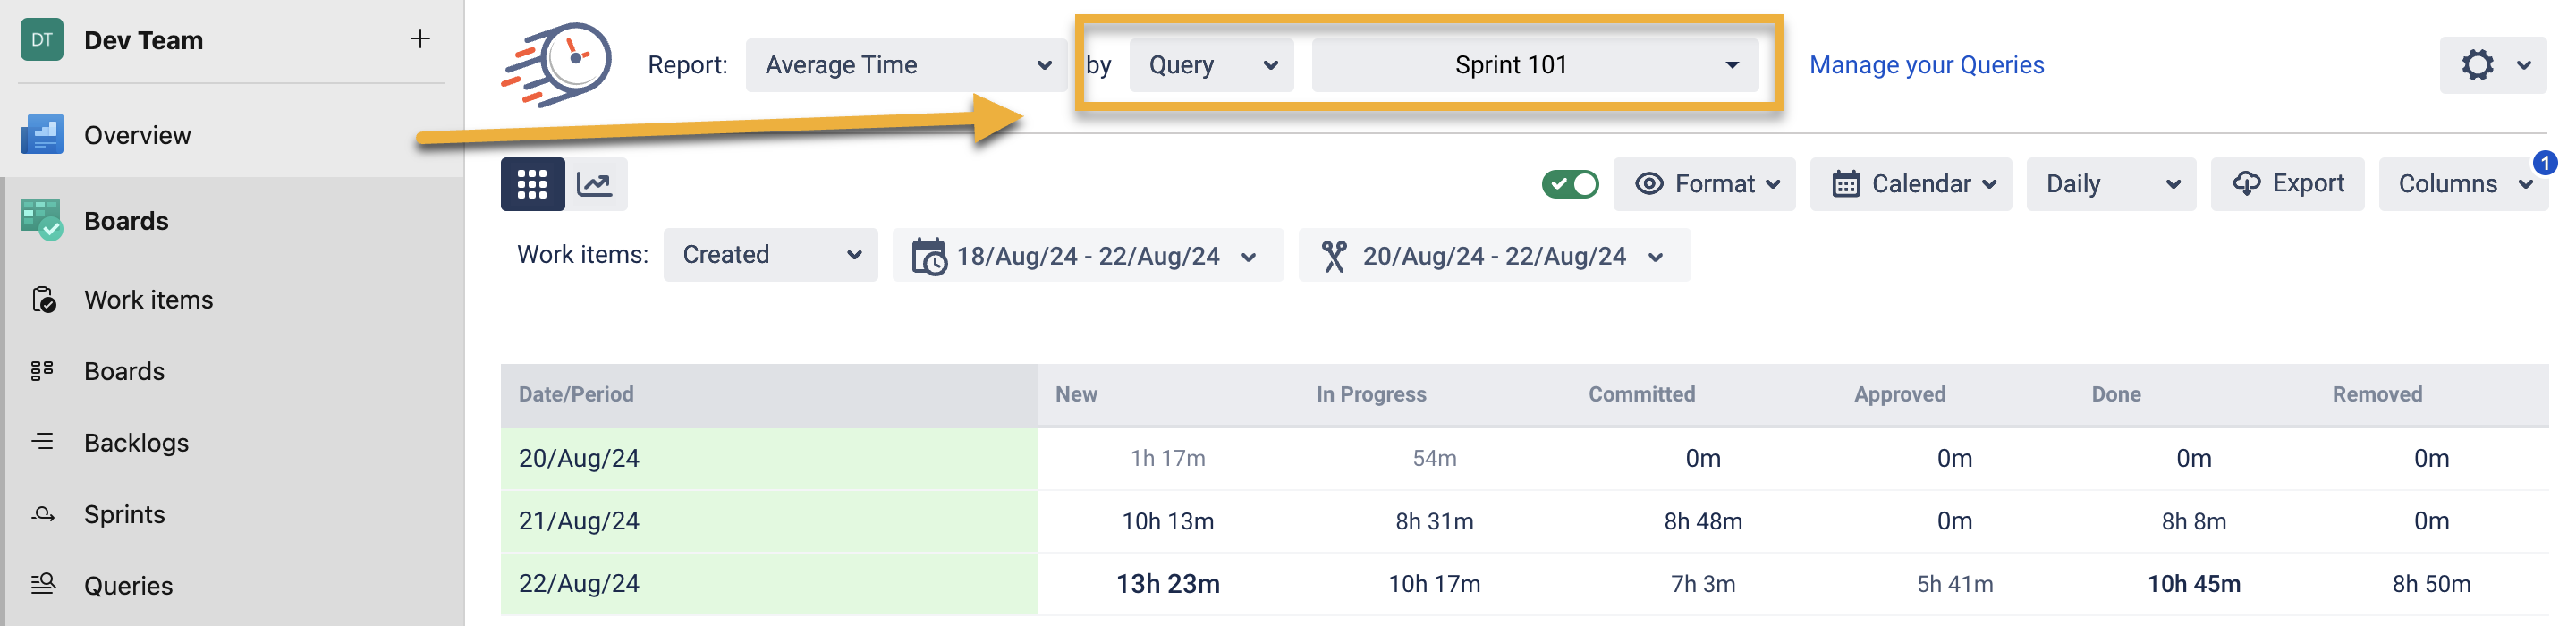Click the add plus icon beside Dev Team

coord(420,39)
